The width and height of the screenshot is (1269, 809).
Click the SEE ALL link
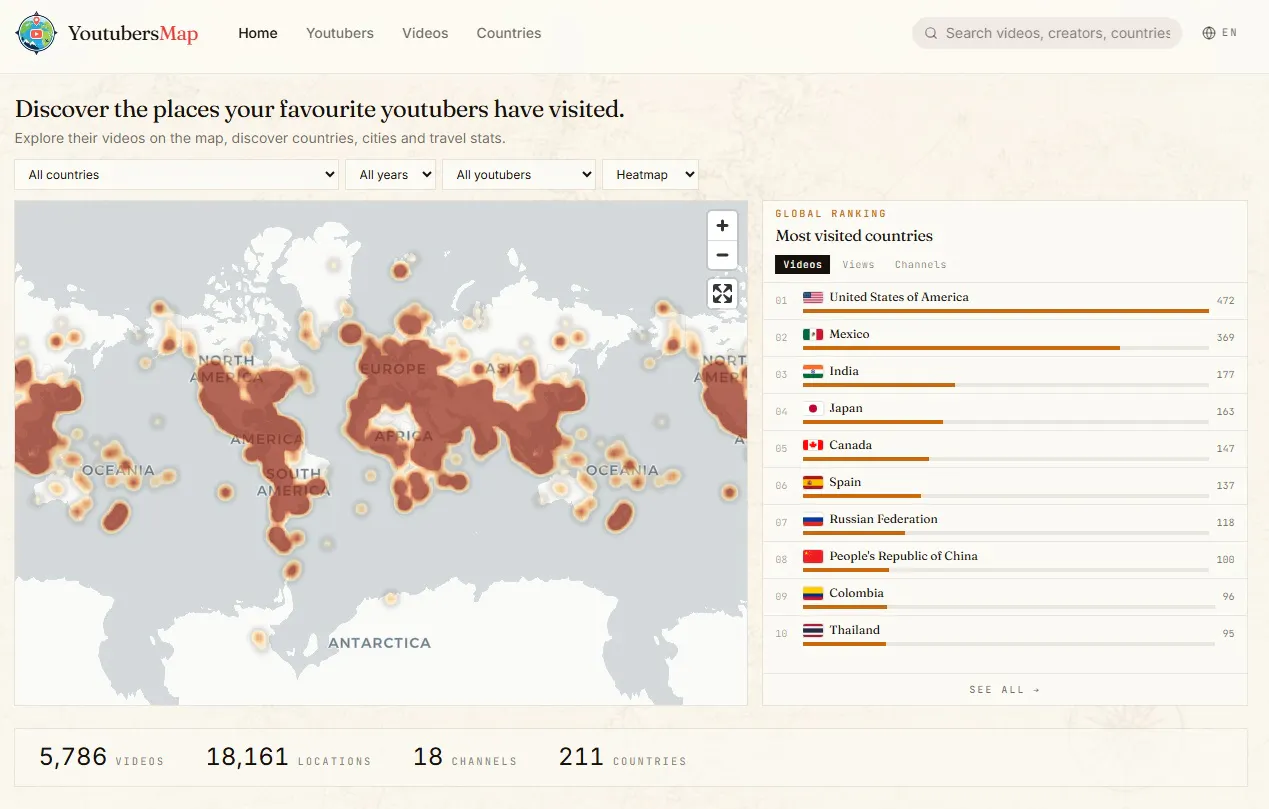[x=1005, y=690]
